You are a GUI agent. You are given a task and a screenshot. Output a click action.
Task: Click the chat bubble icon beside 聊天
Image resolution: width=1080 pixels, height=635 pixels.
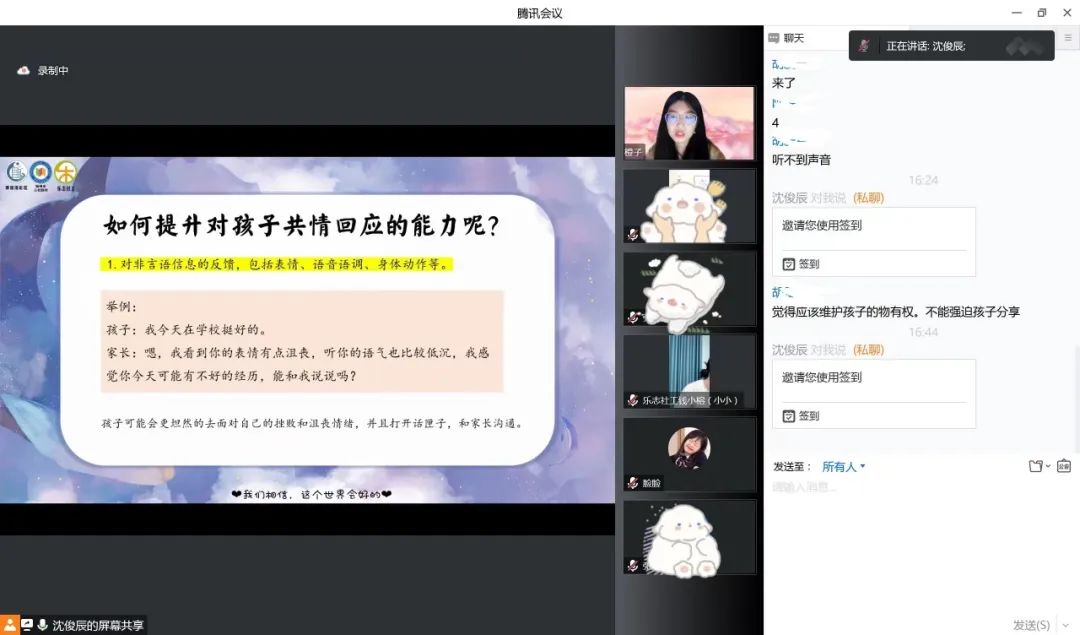pos(774,38)
